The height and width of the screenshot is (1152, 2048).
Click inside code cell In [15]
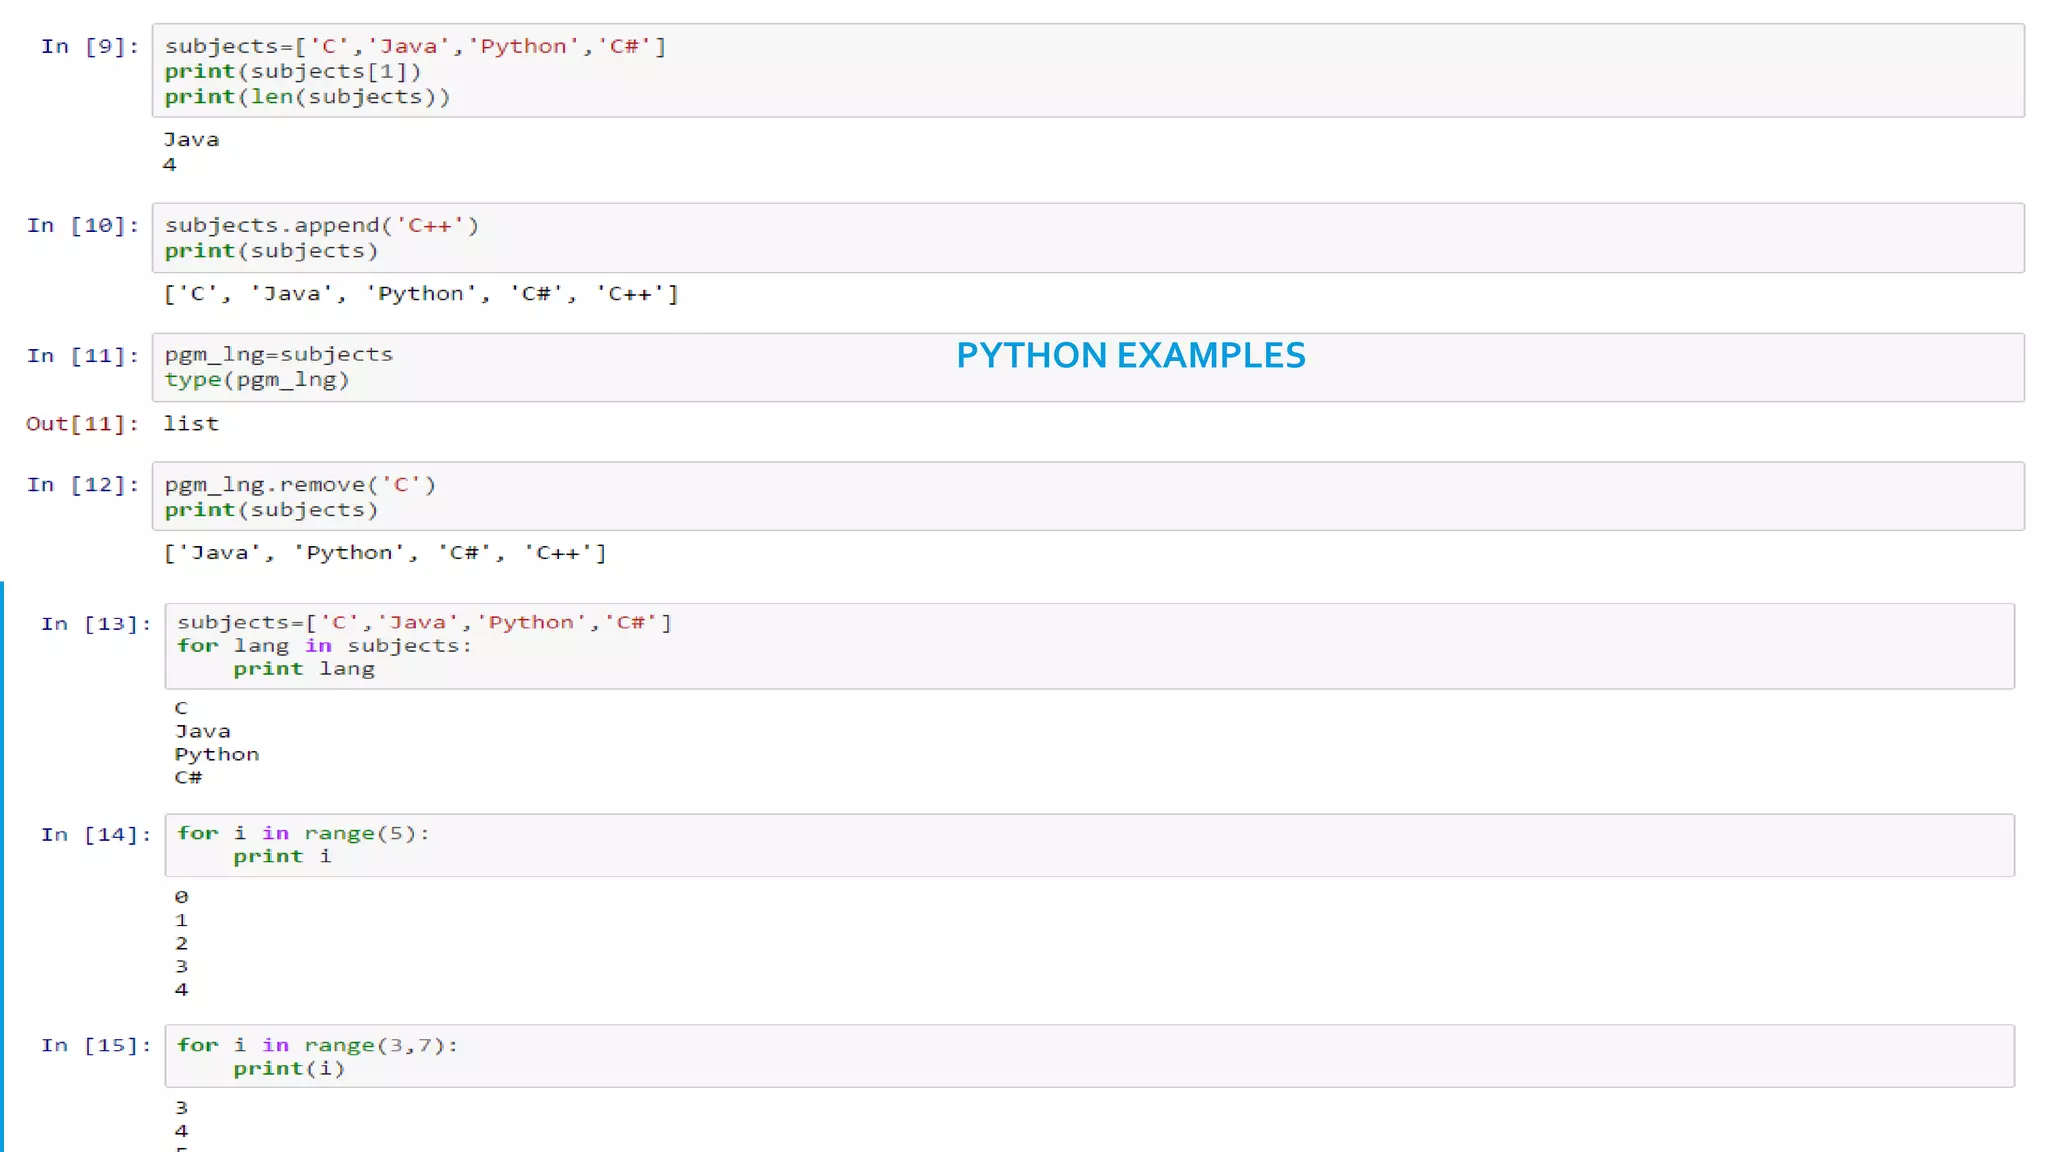coord(1090,1056)
